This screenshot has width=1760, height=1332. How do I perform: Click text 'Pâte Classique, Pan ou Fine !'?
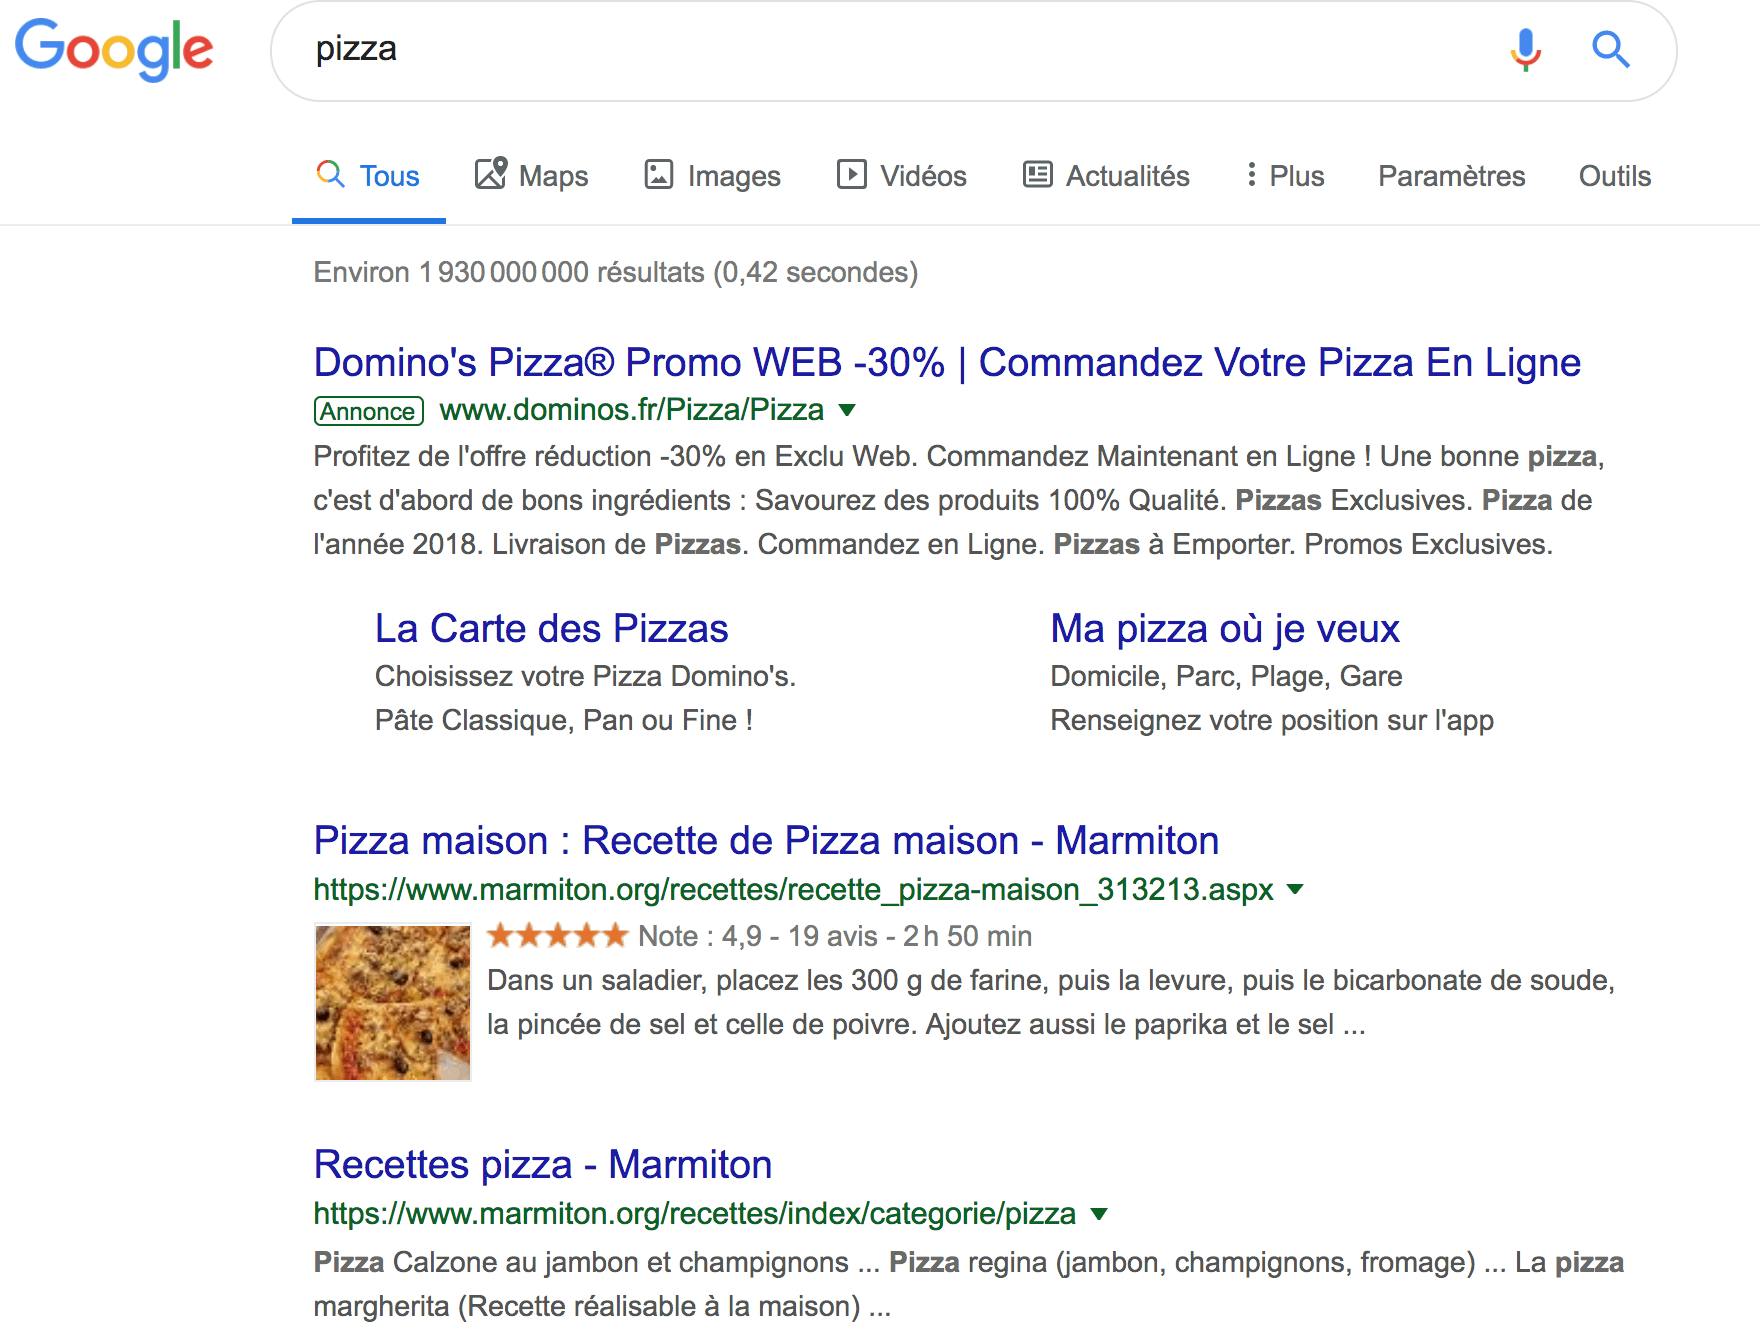pos(564,720)
